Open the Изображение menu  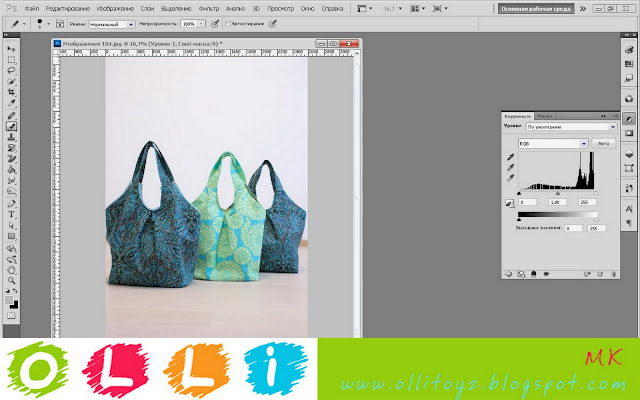115,8
